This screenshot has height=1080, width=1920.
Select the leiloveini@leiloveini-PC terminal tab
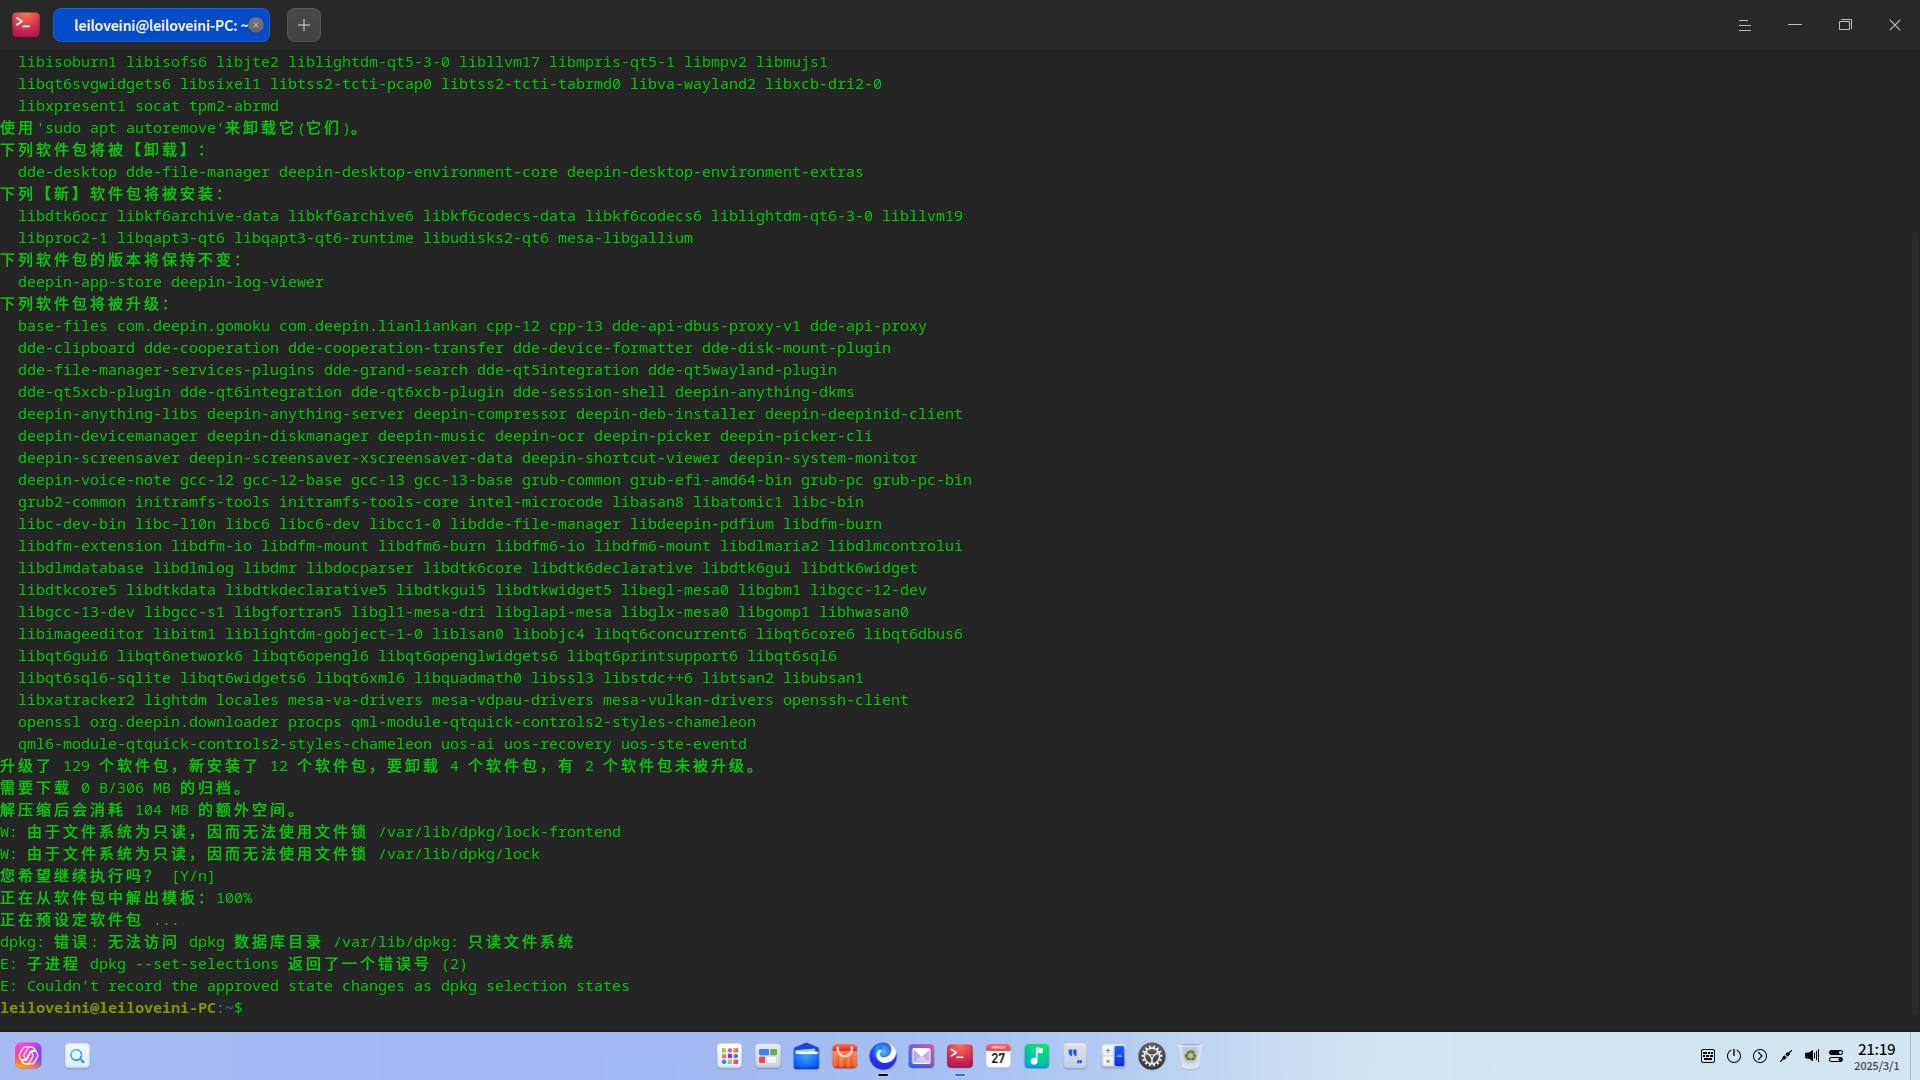coord(161,25)
